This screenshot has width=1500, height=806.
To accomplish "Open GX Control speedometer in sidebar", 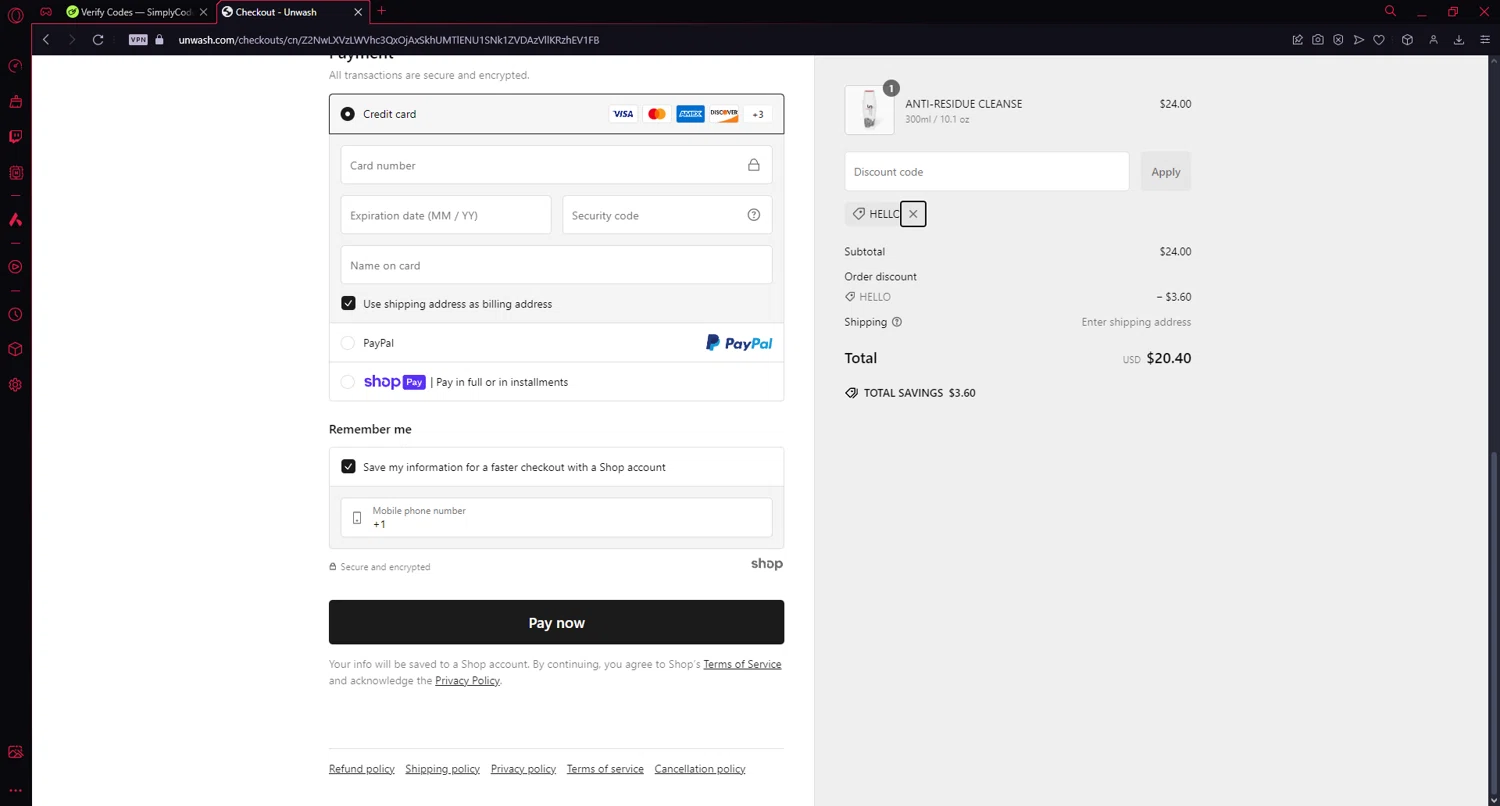I will pos(15,66).
